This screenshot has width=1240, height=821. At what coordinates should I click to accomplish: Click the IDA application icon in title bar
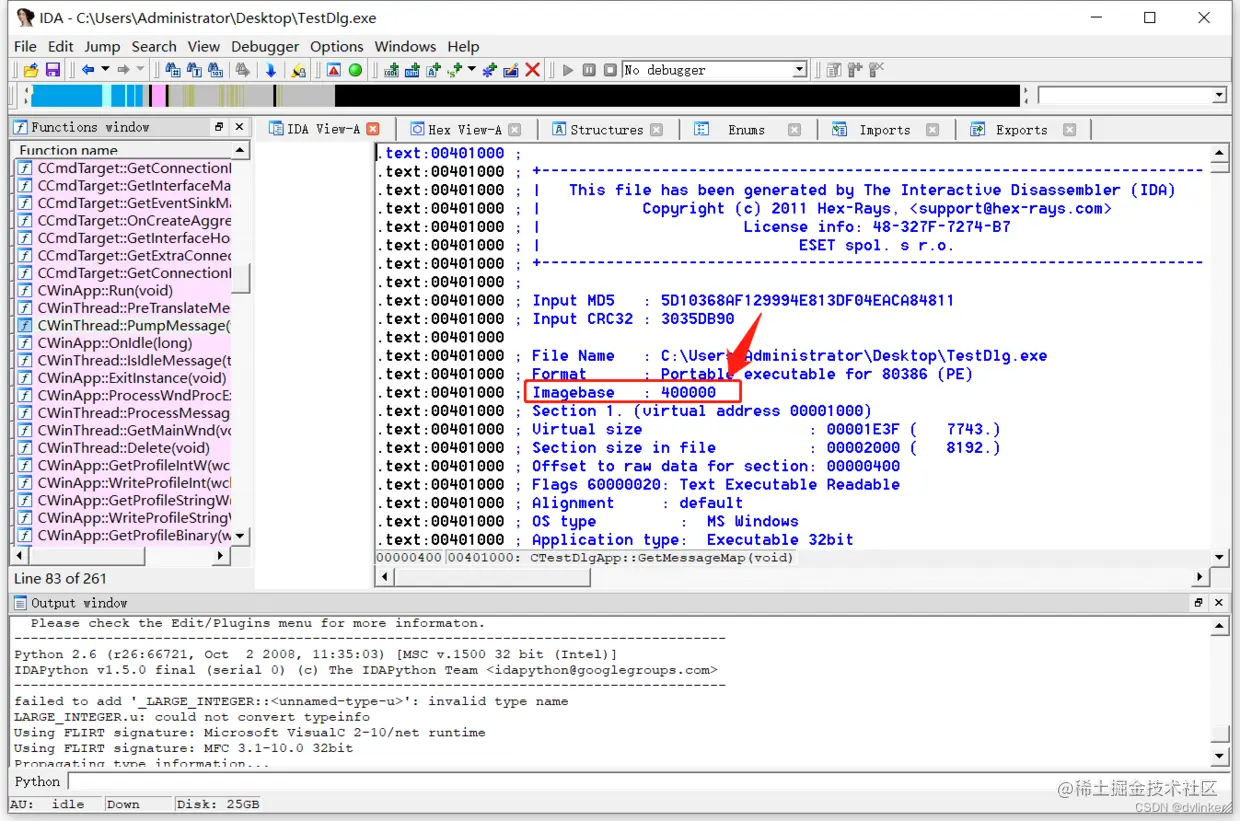[25, 18]
